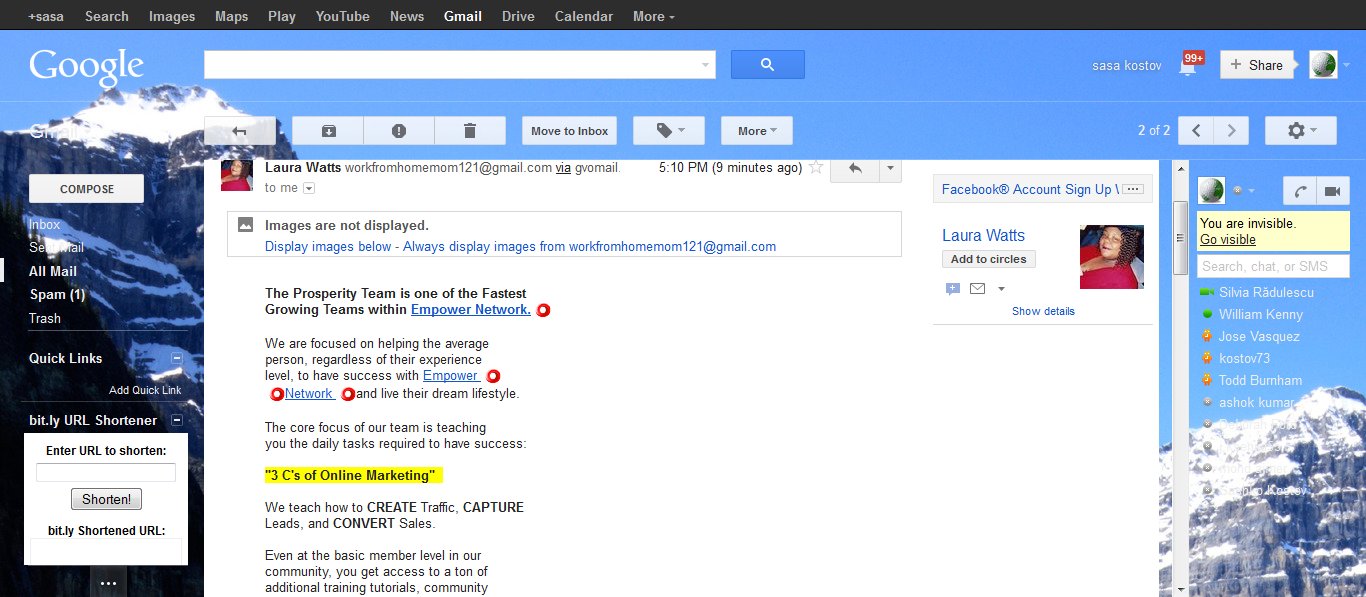The image size is (1366, 597).
Task: Open the gadgets ellipsis at sidebar bottom
Action: [108, 583]
